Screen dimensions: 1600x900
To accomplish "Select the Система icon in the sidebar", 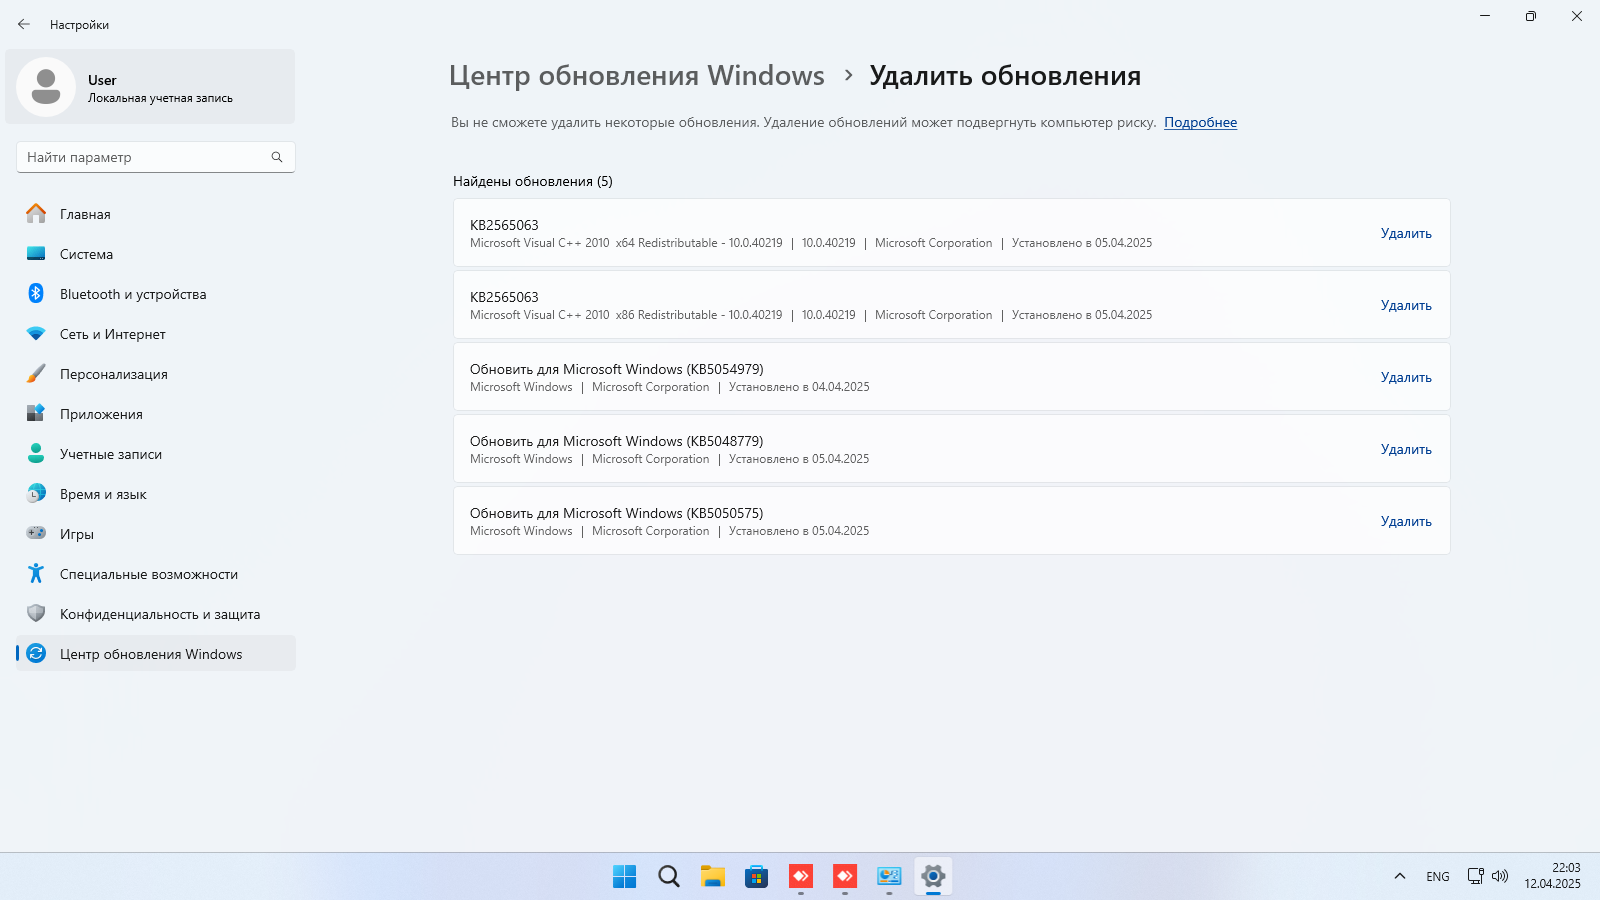I will coord(36,254).
